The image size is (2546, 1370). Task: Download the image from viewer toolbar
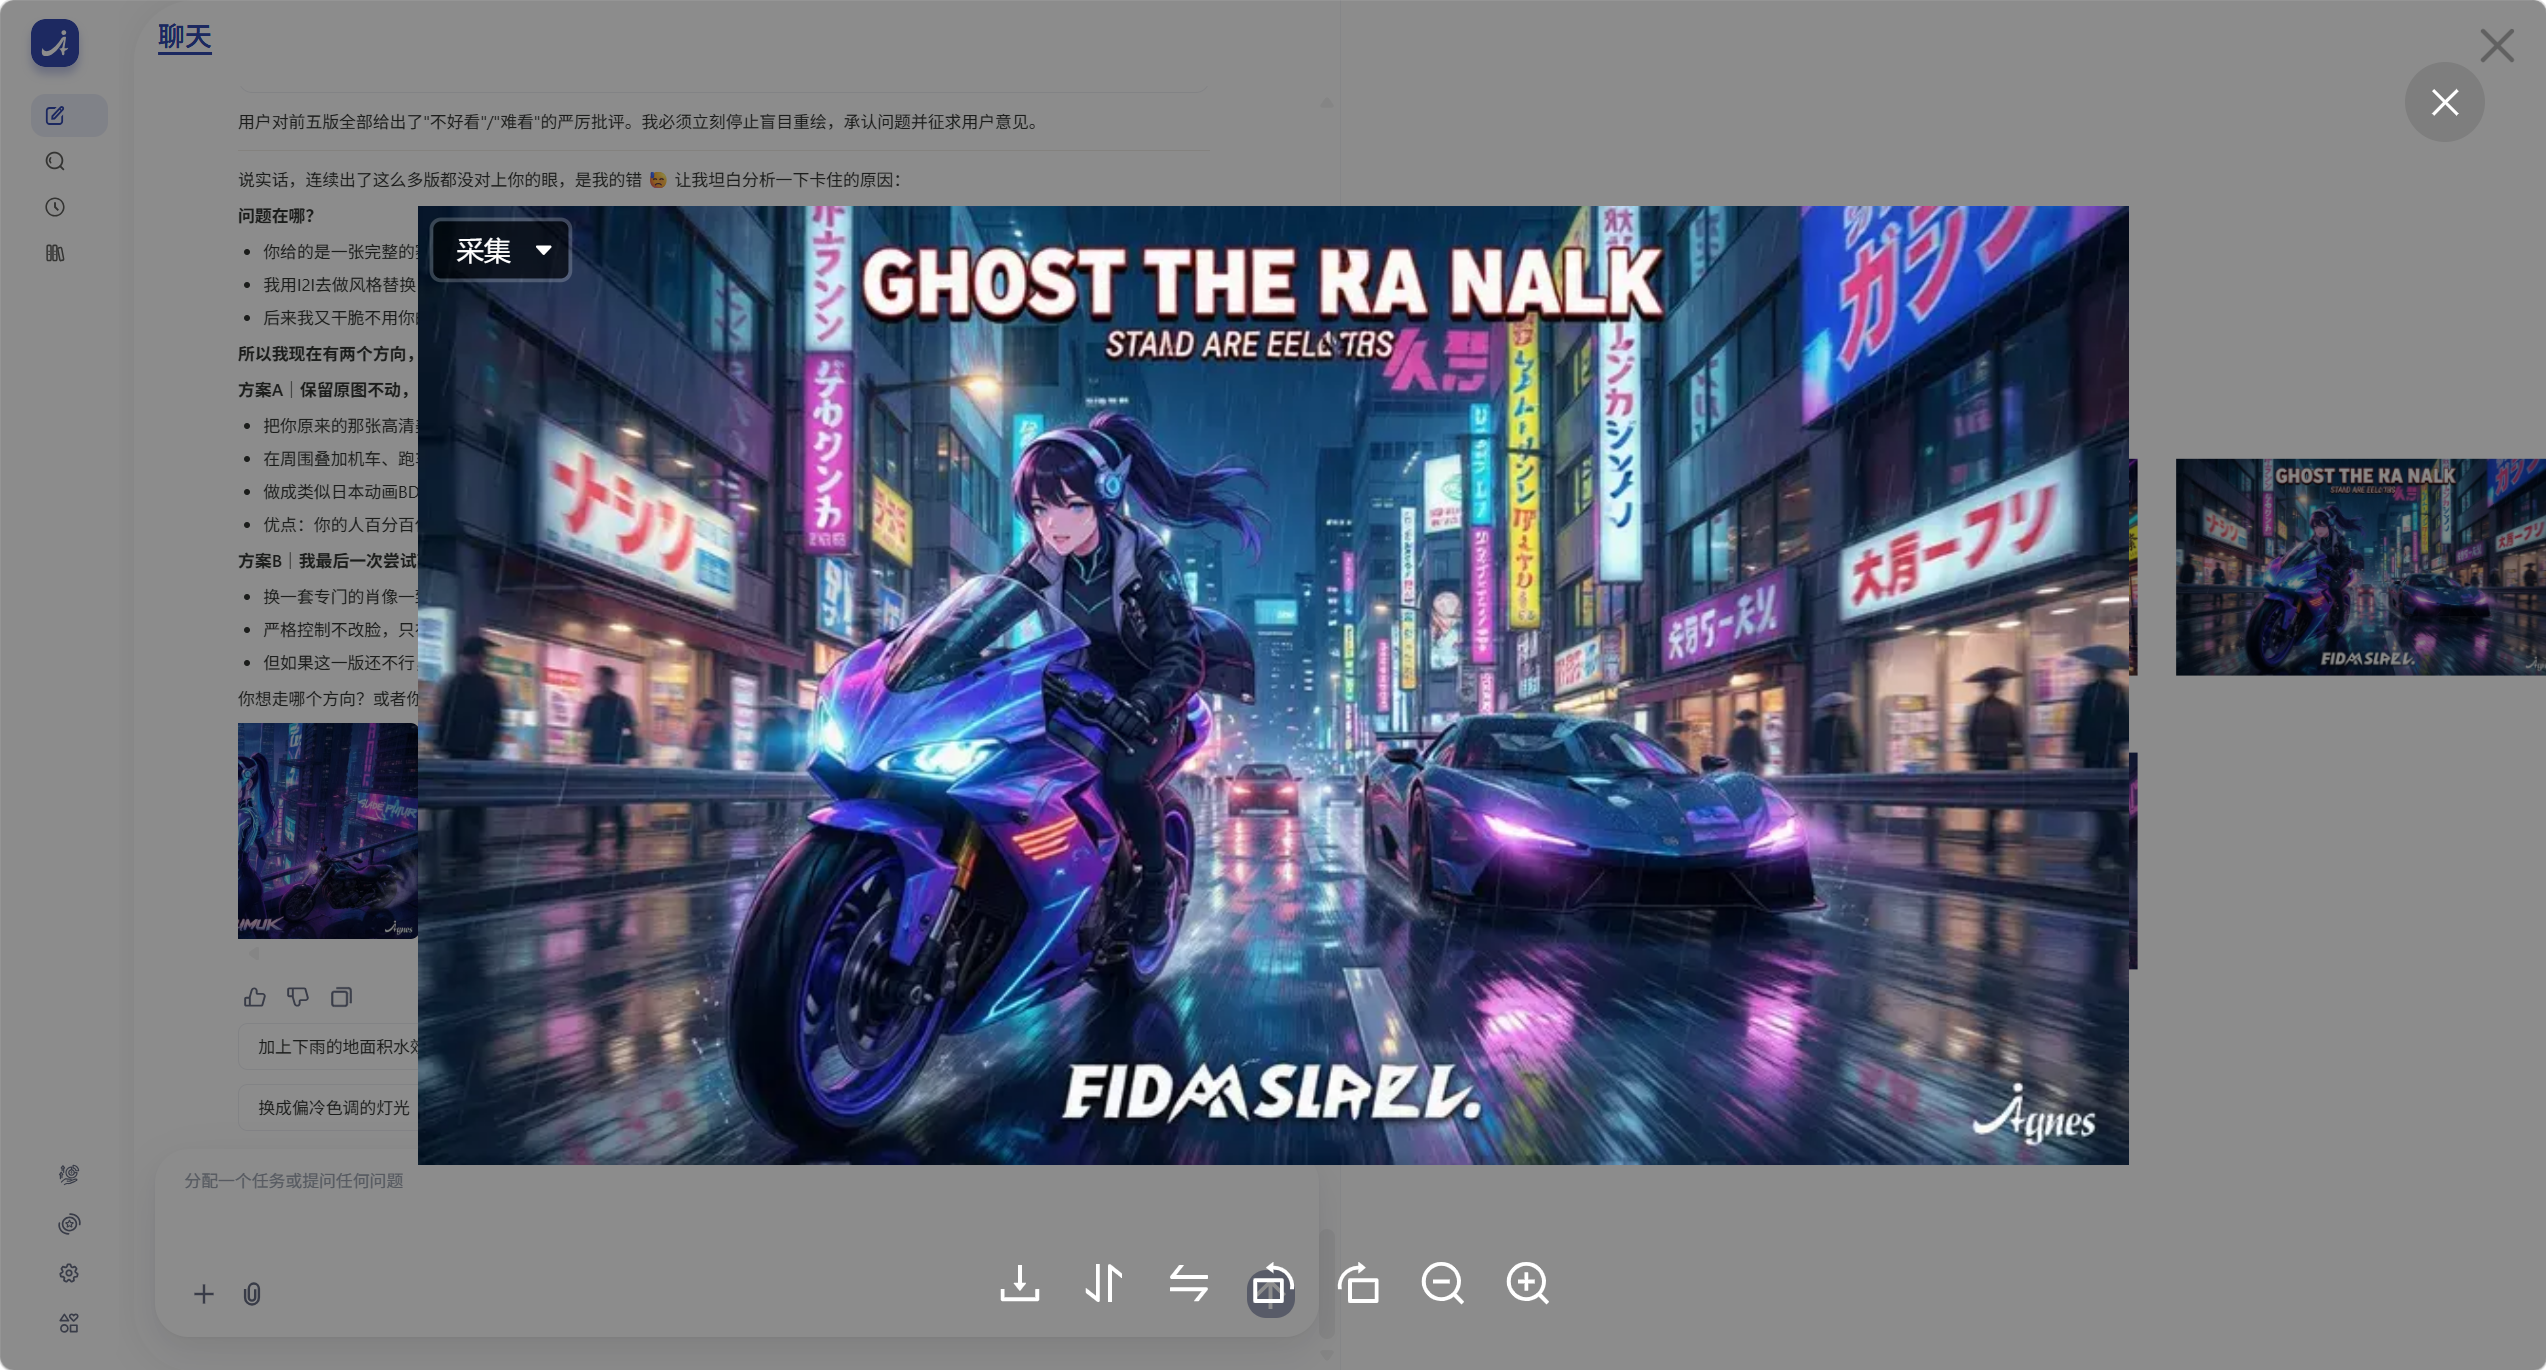(x=1019, y=1283)
